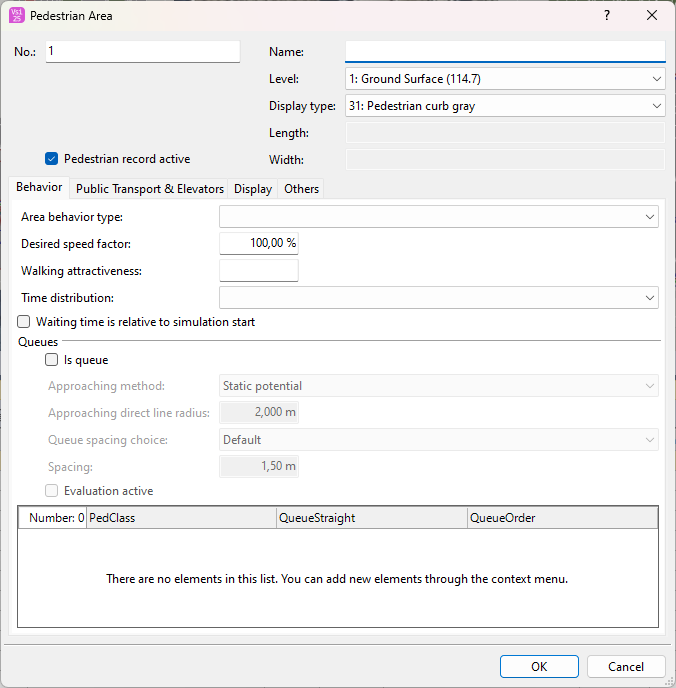Check Waiting time is relative to simulation start
This screenshot has width=676, height=688.
pyautogui.click(x=24, y=322)
